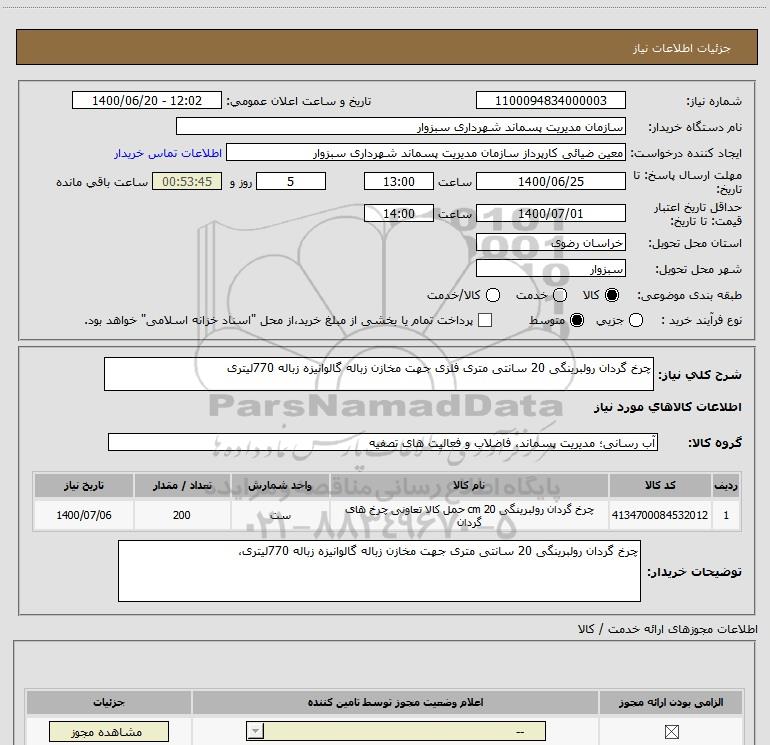This screenshot has width=770, height=745.
Task: Click the ردیف column header
Action: tap(726, 485)
